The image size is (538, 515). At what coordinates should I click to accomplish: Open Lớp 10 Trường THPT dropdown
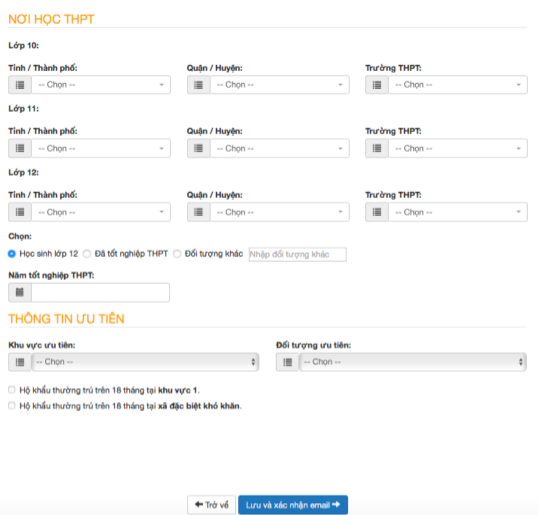[458, 85]
